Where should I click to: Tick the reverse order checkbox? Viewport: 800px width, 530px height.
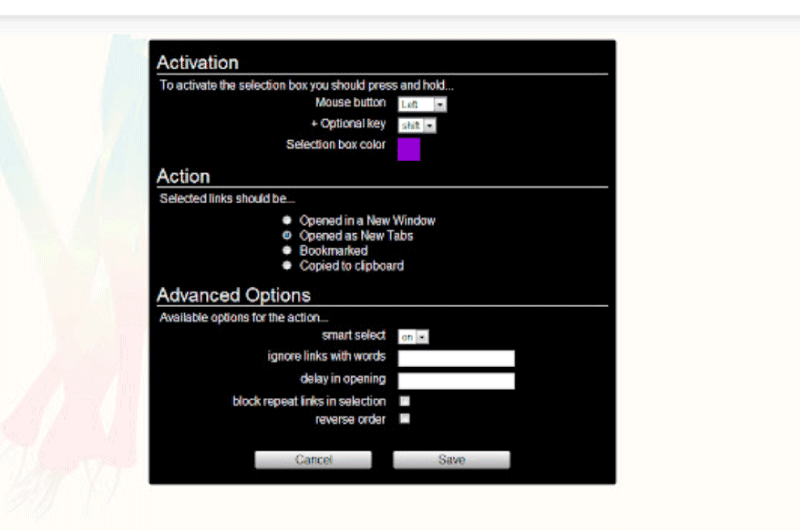(x=405, y=419)
